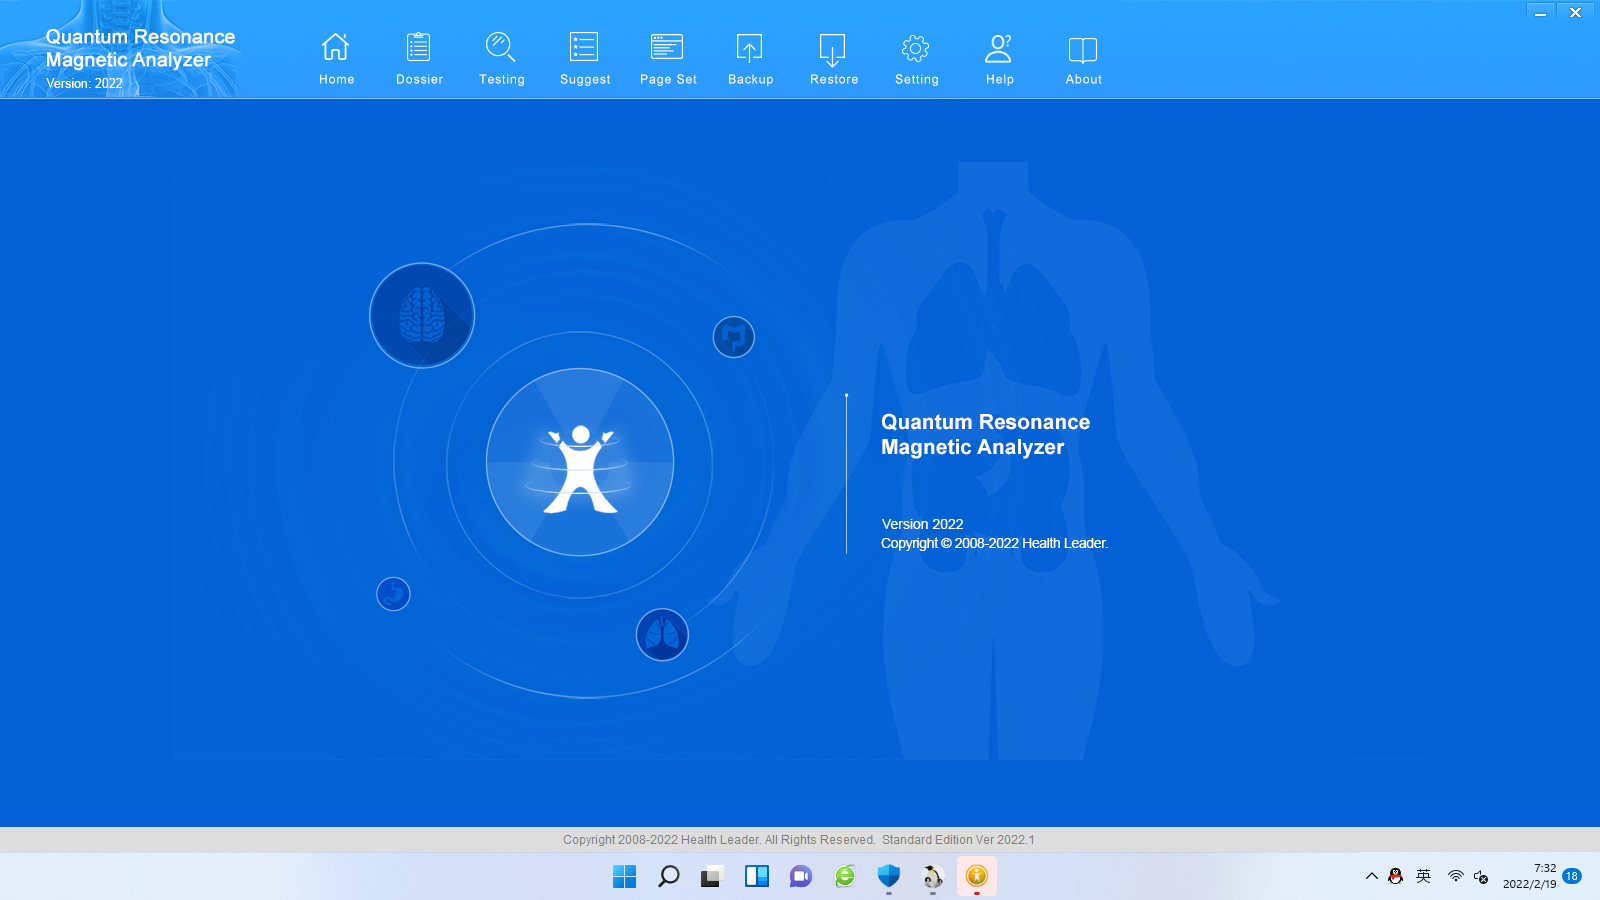Screen dimensions: 1600x900
Task: Open the About book icon
Action: 1083,50
